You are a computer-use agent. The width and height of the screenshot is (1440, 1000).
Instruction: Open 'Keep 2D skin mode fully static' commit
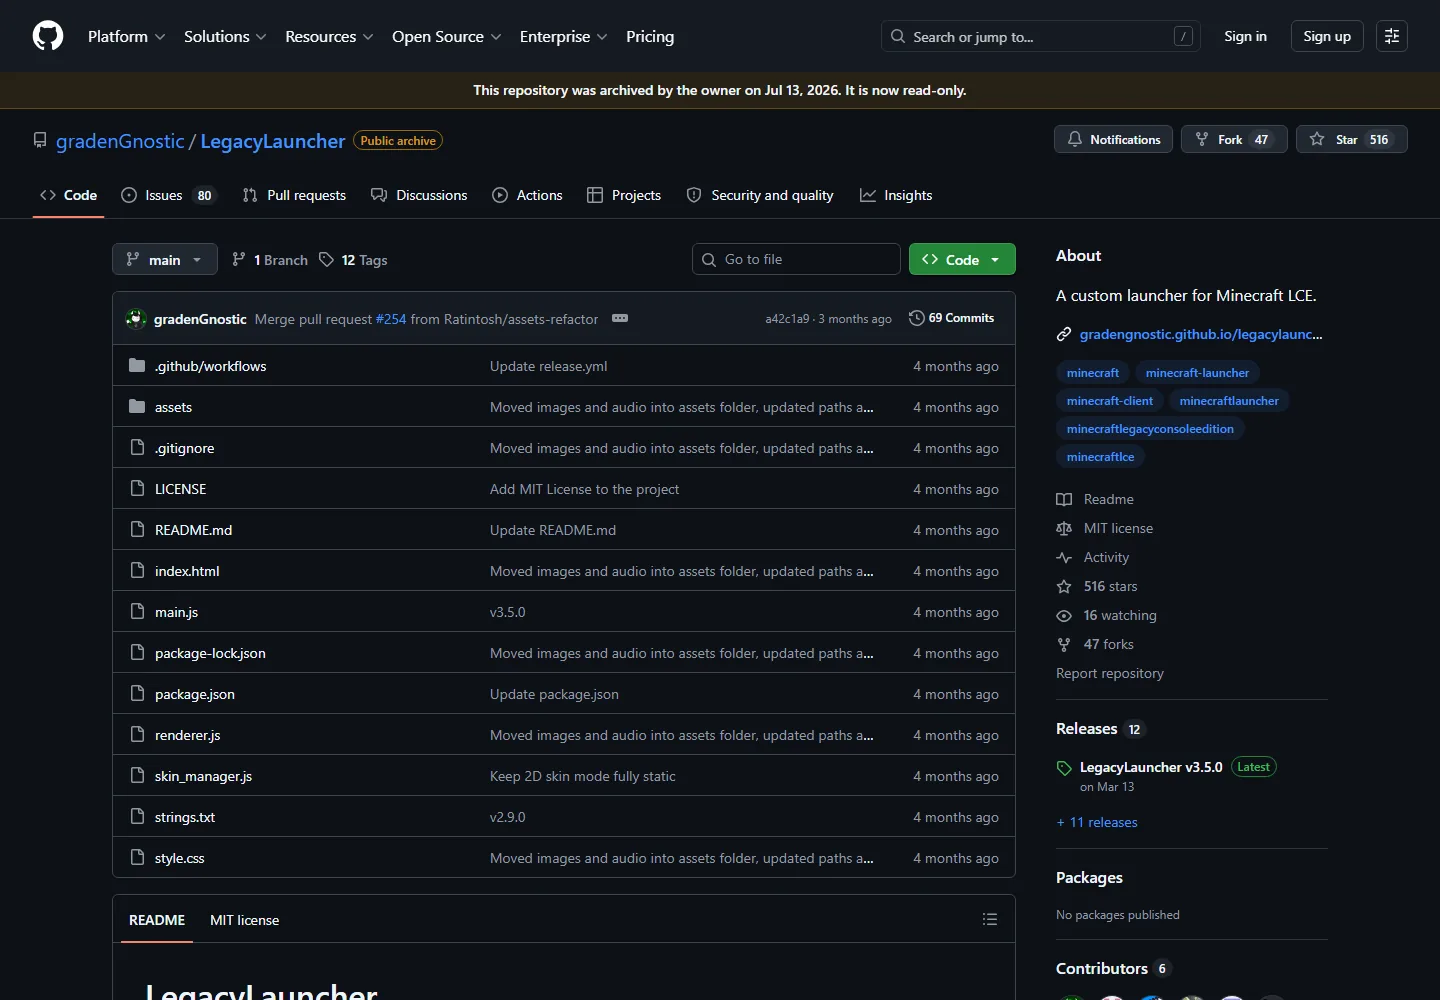click(583, 776)
